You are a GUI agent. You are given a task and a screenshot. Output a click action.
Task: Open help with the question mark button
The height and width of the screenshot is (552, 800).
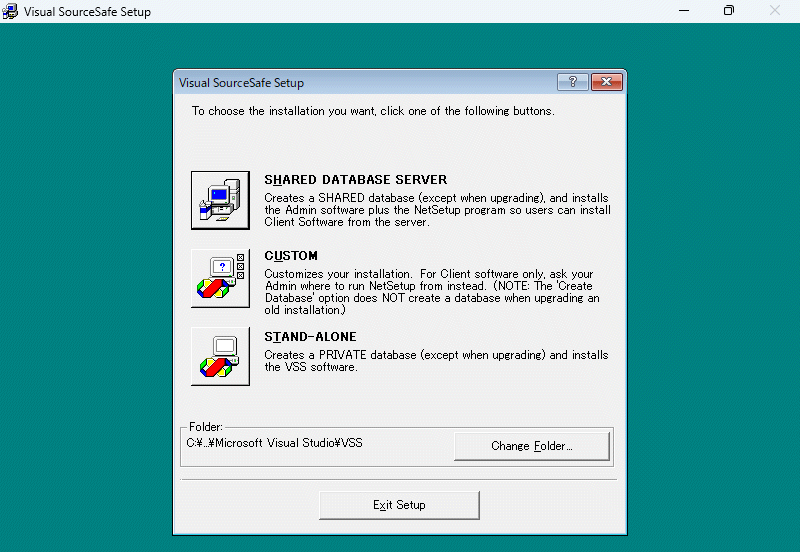(572, 82)
